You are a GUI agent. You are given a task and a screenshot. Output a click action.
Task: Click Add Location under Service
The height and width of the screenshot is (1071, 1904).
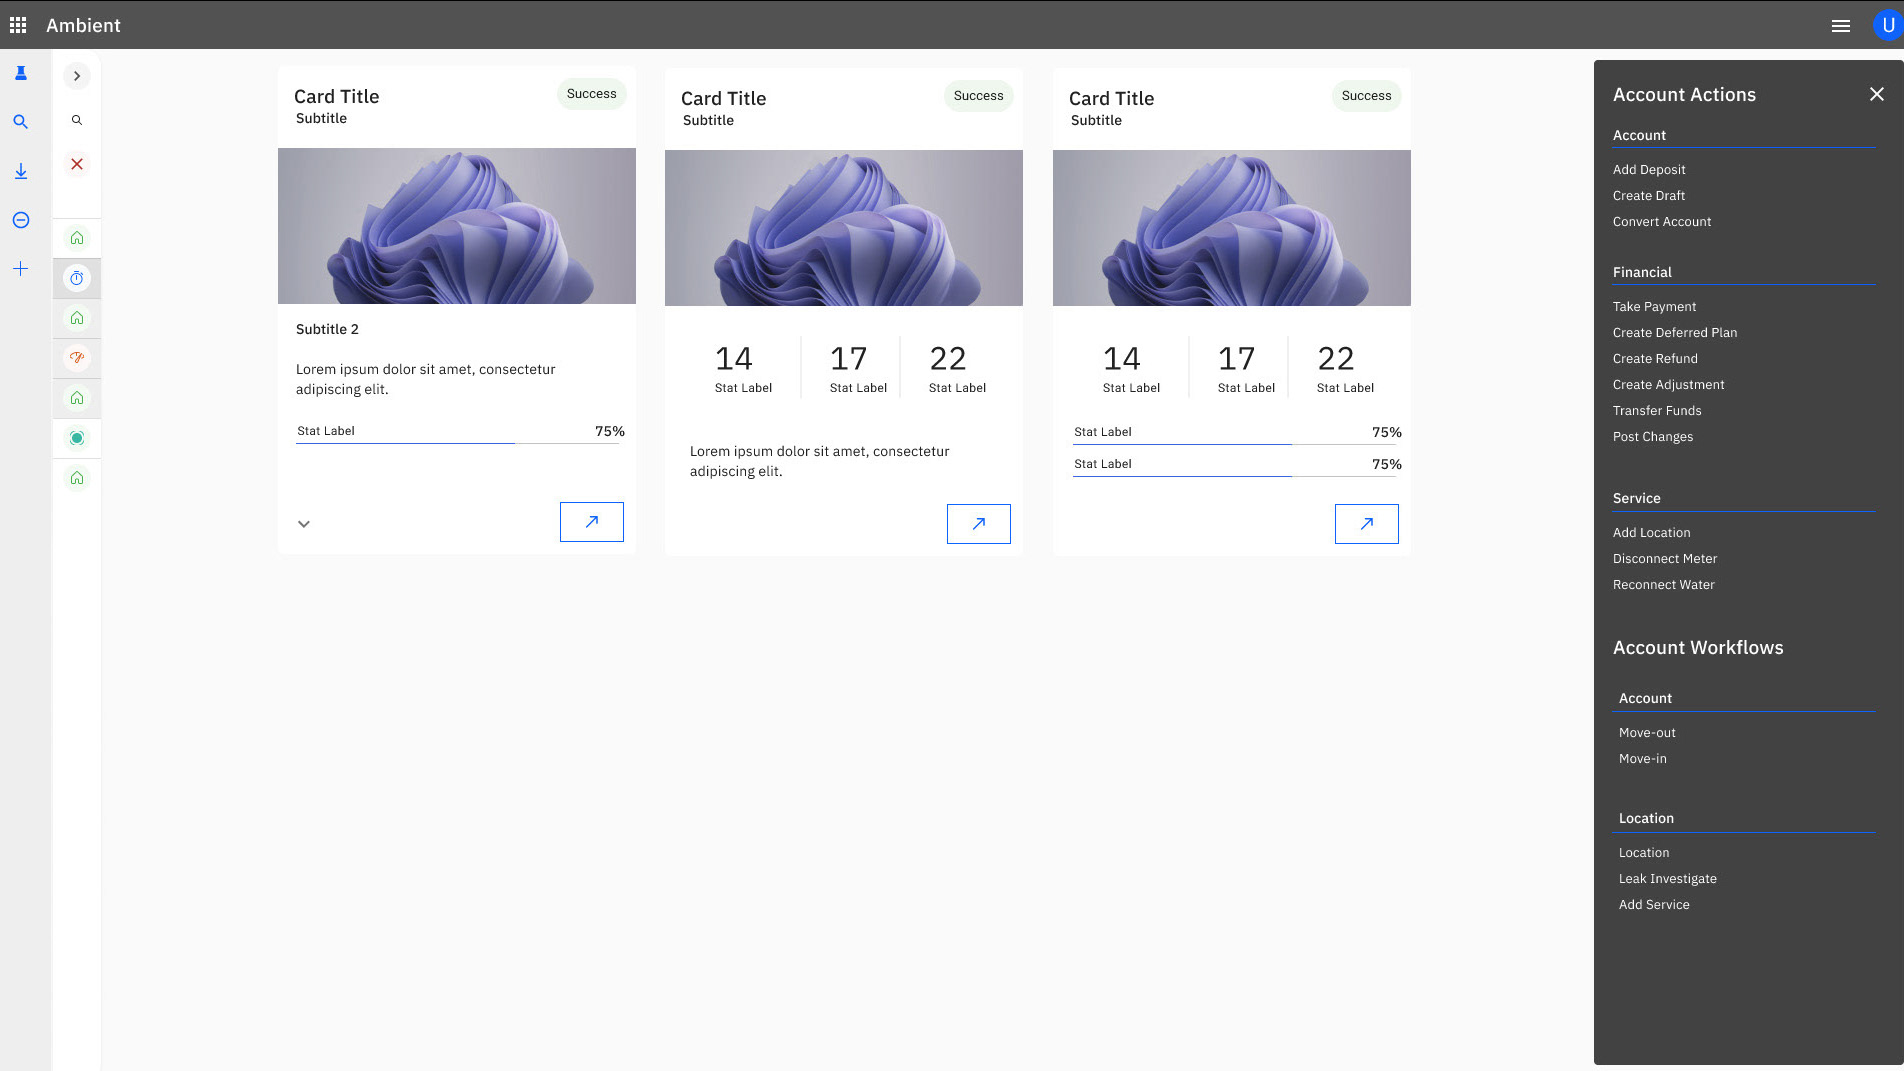[1652, 533]
